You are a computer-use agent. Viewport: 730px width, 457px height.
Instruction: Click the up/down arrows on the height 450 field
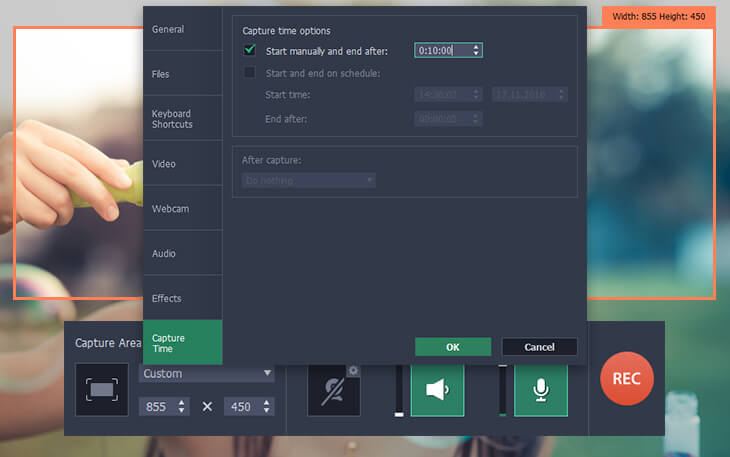click(x=266, y=406)
